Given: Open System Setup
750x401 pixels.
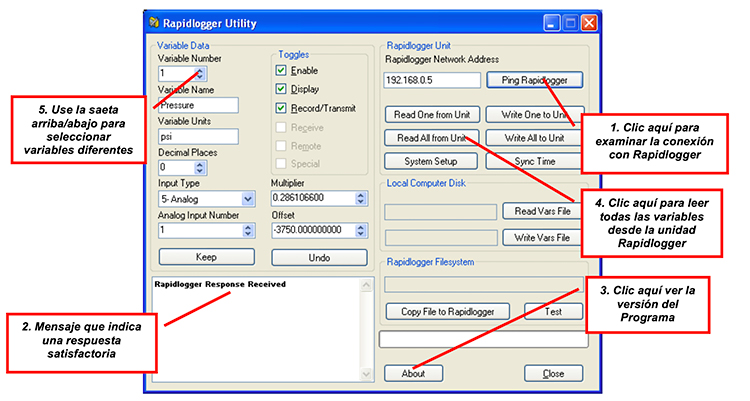Looking at the screenshot, I should coord(430,161).
